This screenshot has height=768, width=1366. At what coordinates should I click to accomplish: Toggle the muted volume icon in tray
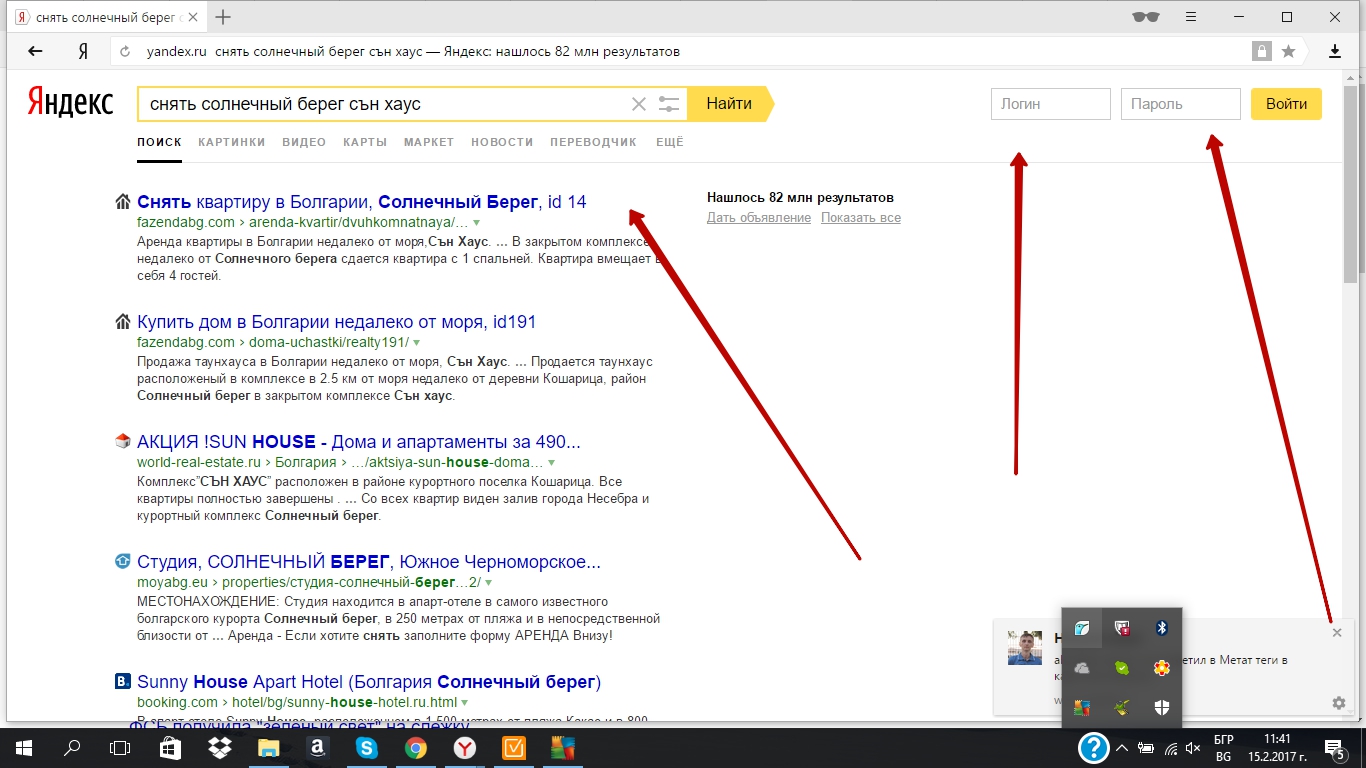(1192, 747)
